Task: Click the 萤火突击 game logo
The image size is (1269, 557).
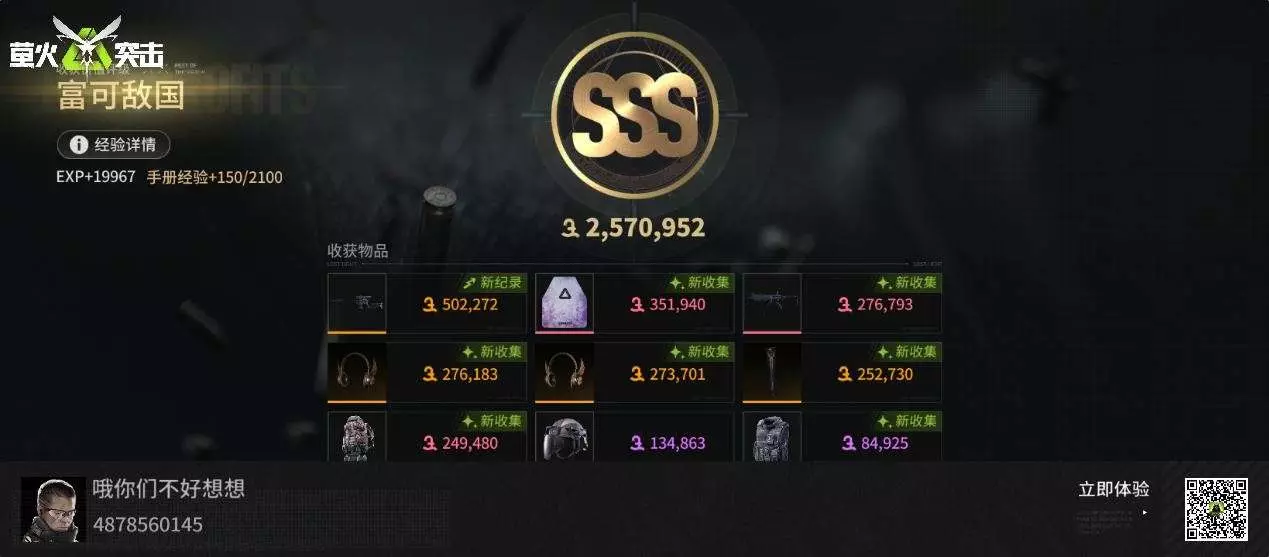Action: coord(86,47)
